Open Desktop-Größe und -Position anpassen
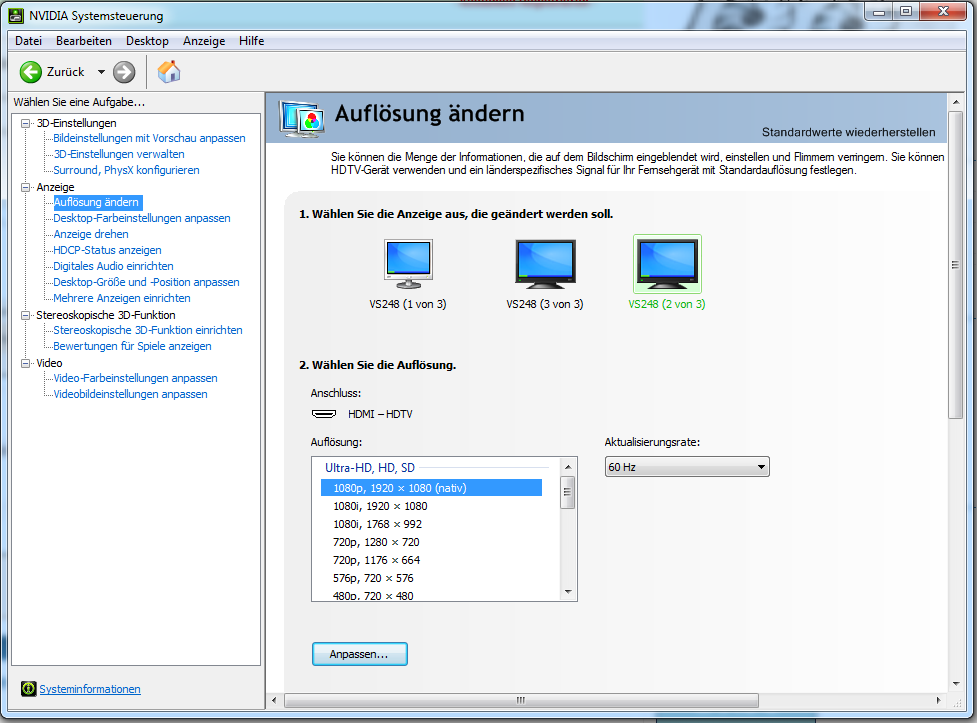The image size is (977, 723). click(146, 282)
